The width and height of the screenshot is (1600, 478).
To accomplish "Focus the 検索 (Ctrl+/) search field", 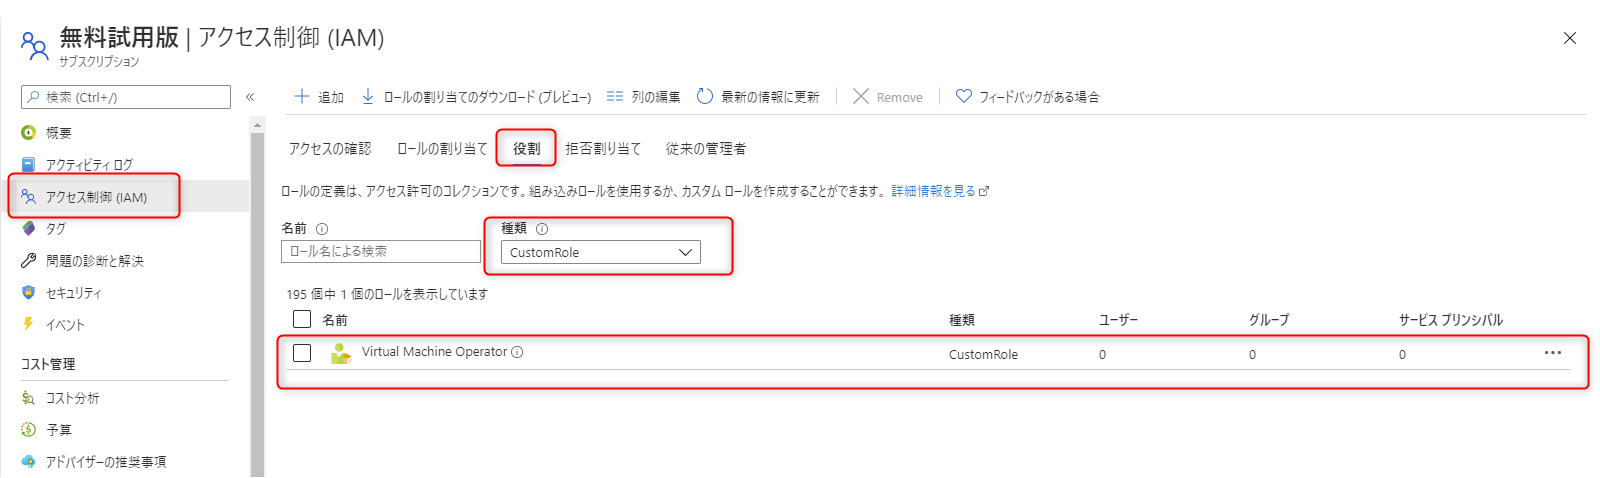I will point(126,97).
